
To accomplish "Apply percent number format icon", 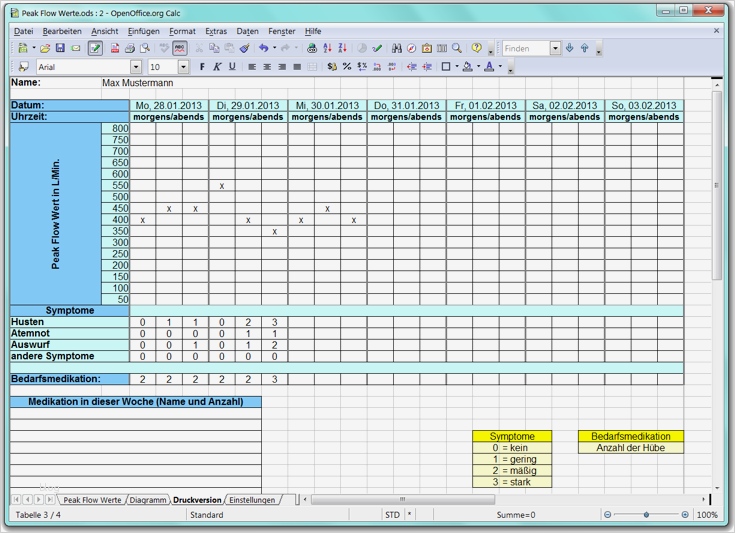I will (x=347, y=67).
